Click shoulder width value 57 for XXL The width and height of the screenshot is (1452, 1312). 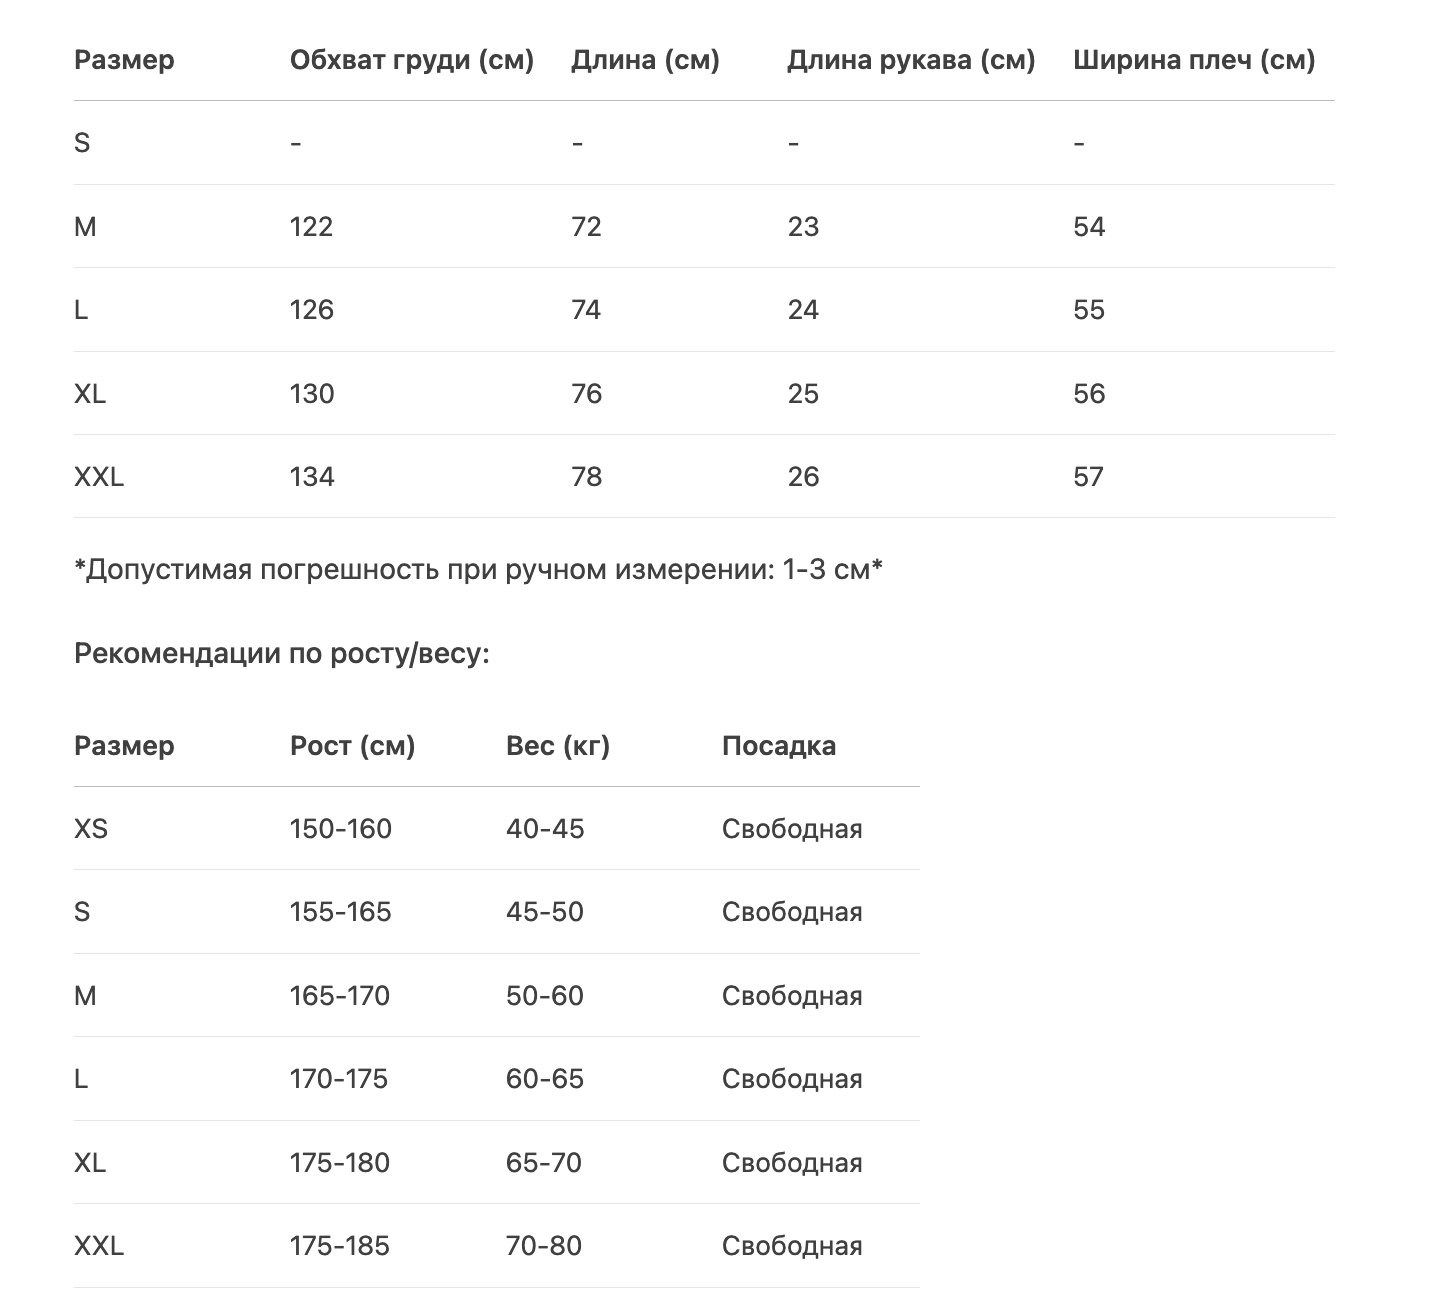[x=1088, y=477]
